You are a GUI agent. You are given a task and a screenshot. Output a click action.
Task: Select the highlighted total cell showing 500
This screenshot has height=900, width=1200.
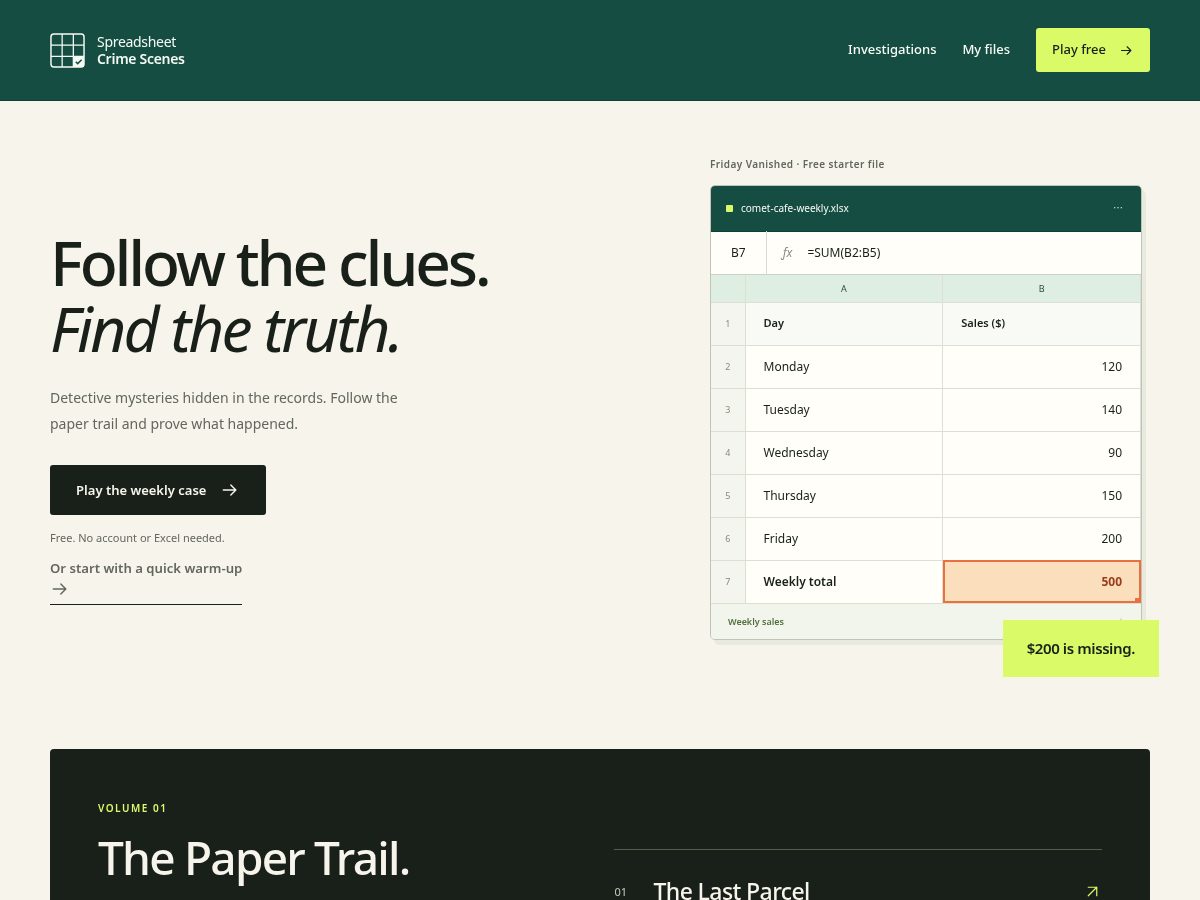pos(1041,582)
